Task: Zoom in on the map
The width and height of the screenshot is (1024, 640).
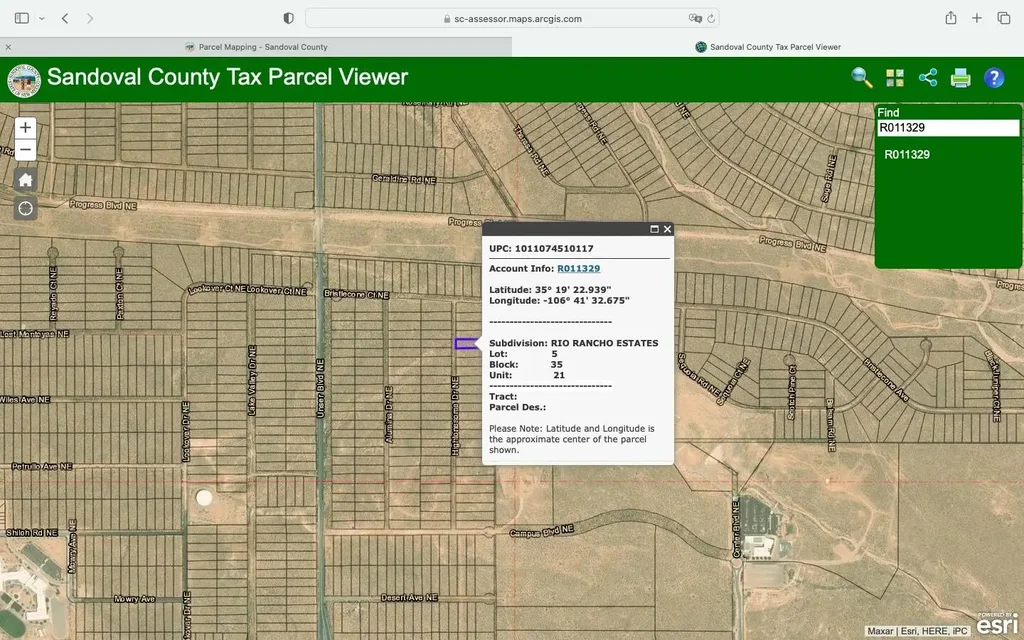Action: 26,128
